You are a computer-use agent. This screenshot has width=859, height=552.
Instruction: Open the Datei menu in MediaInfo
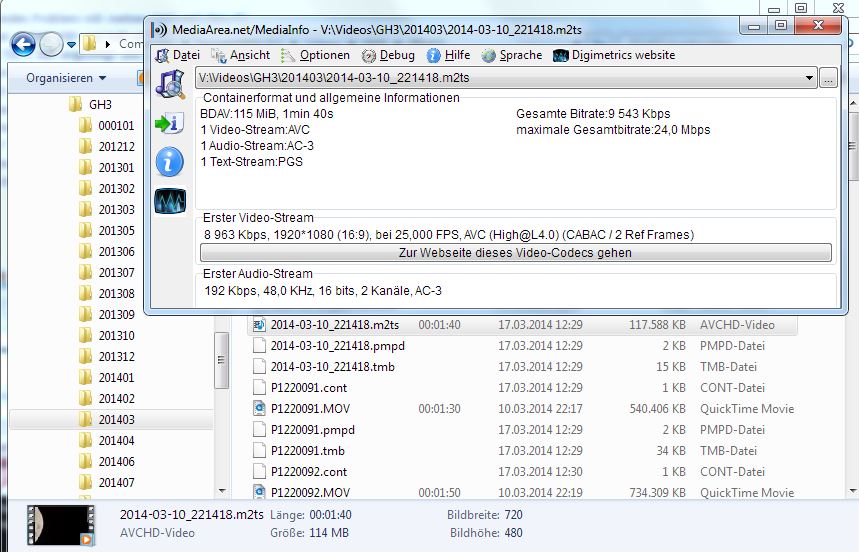point(177,55)
